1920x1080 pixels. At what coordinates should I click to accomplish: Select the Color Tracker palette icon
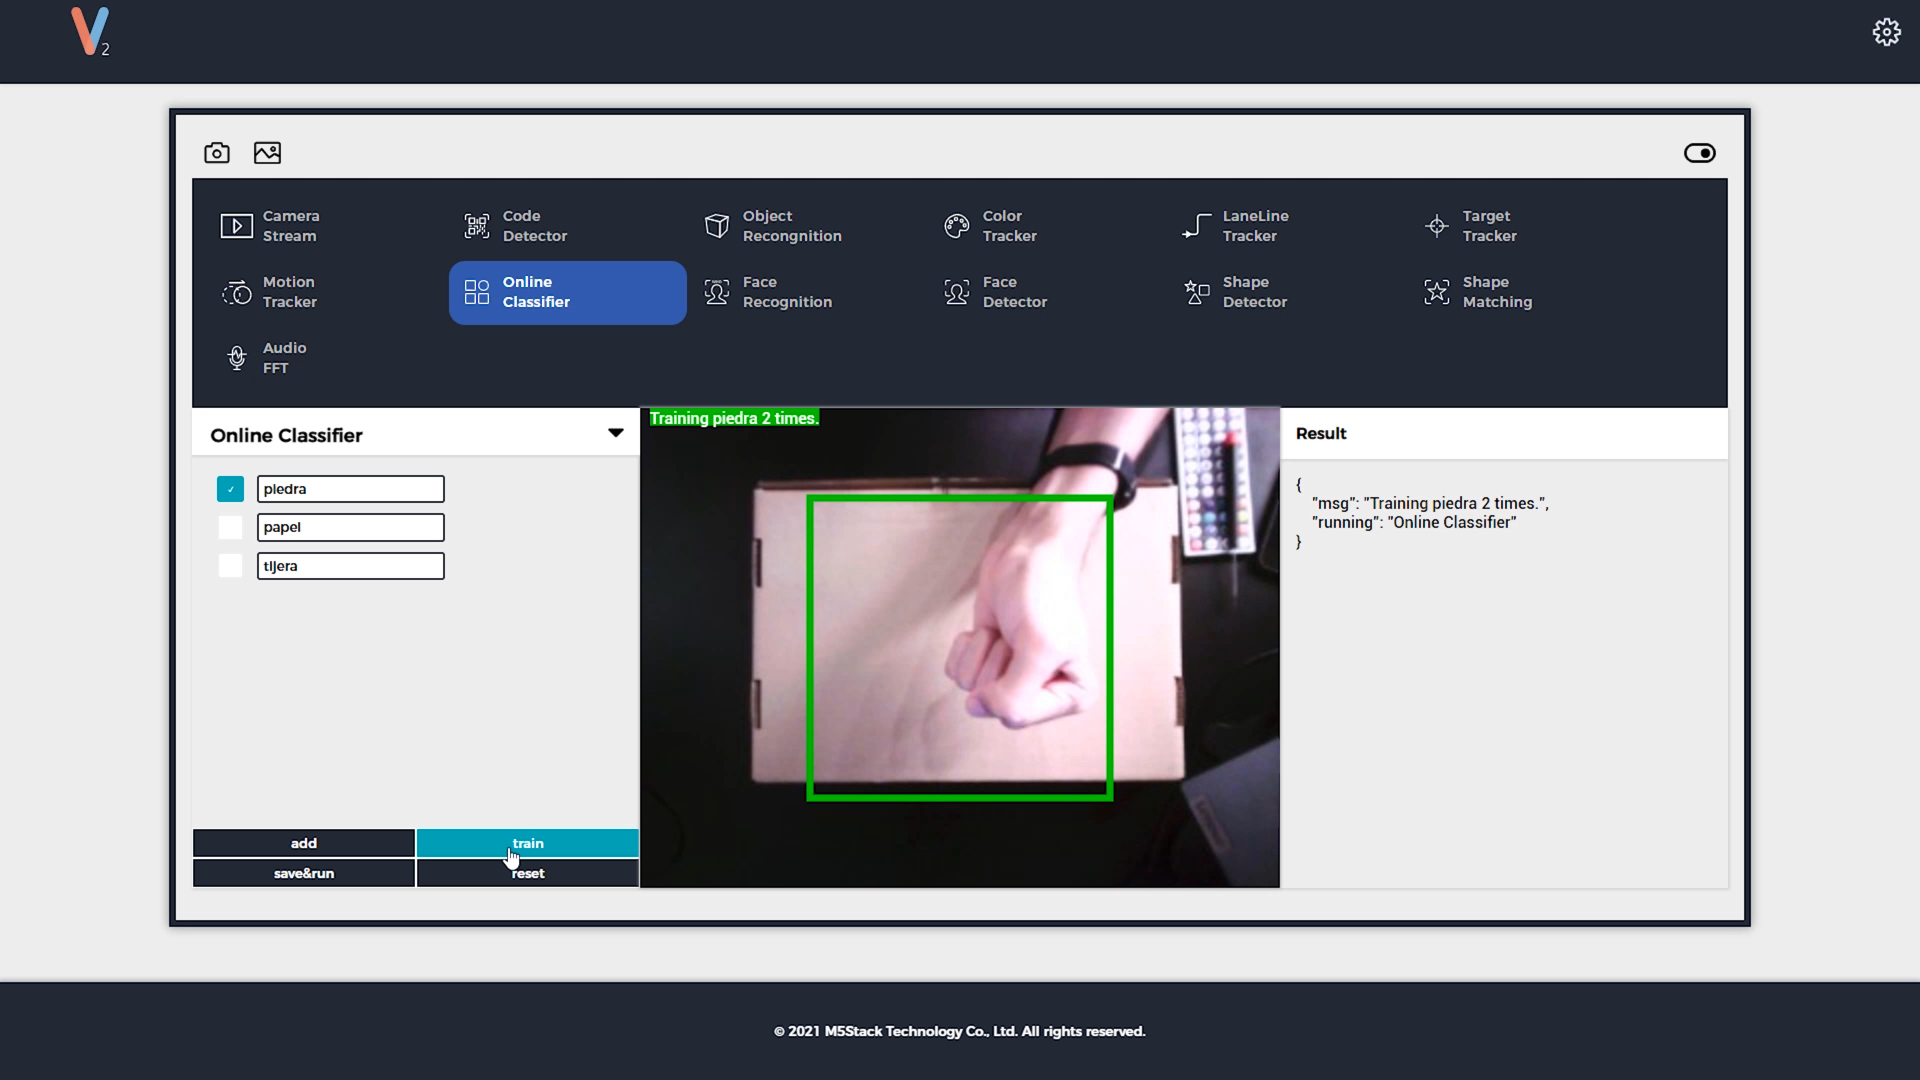click(x=956, y=226)
